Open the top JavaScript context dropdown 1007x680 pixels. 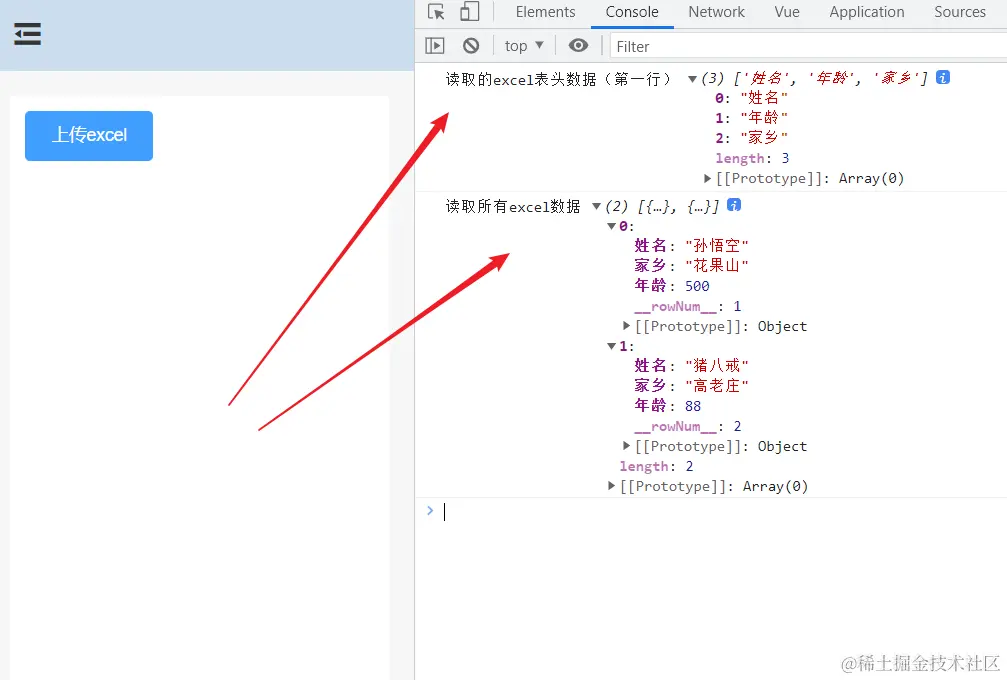524,46
